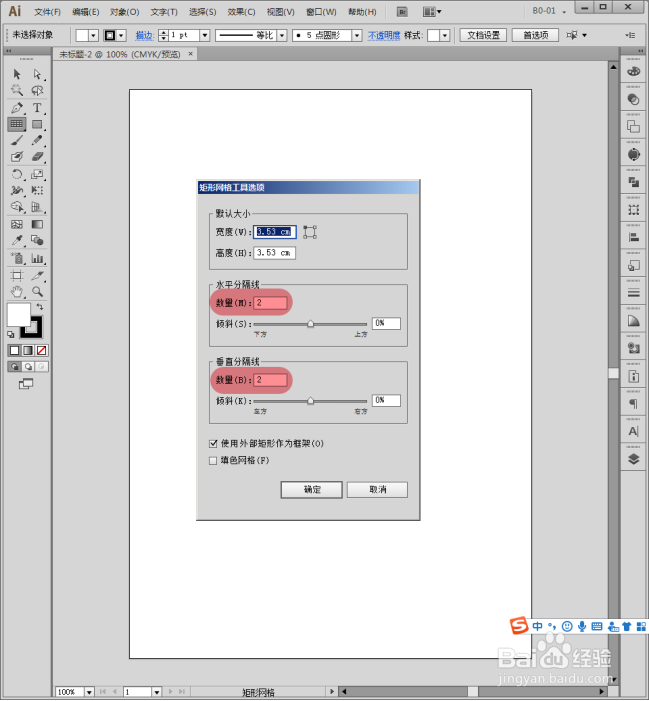Image resolution: width=649 pixels, height=701 pixels.
Task: Select the Direct Selection tool (white arrow)
Action: pos(37,74)
